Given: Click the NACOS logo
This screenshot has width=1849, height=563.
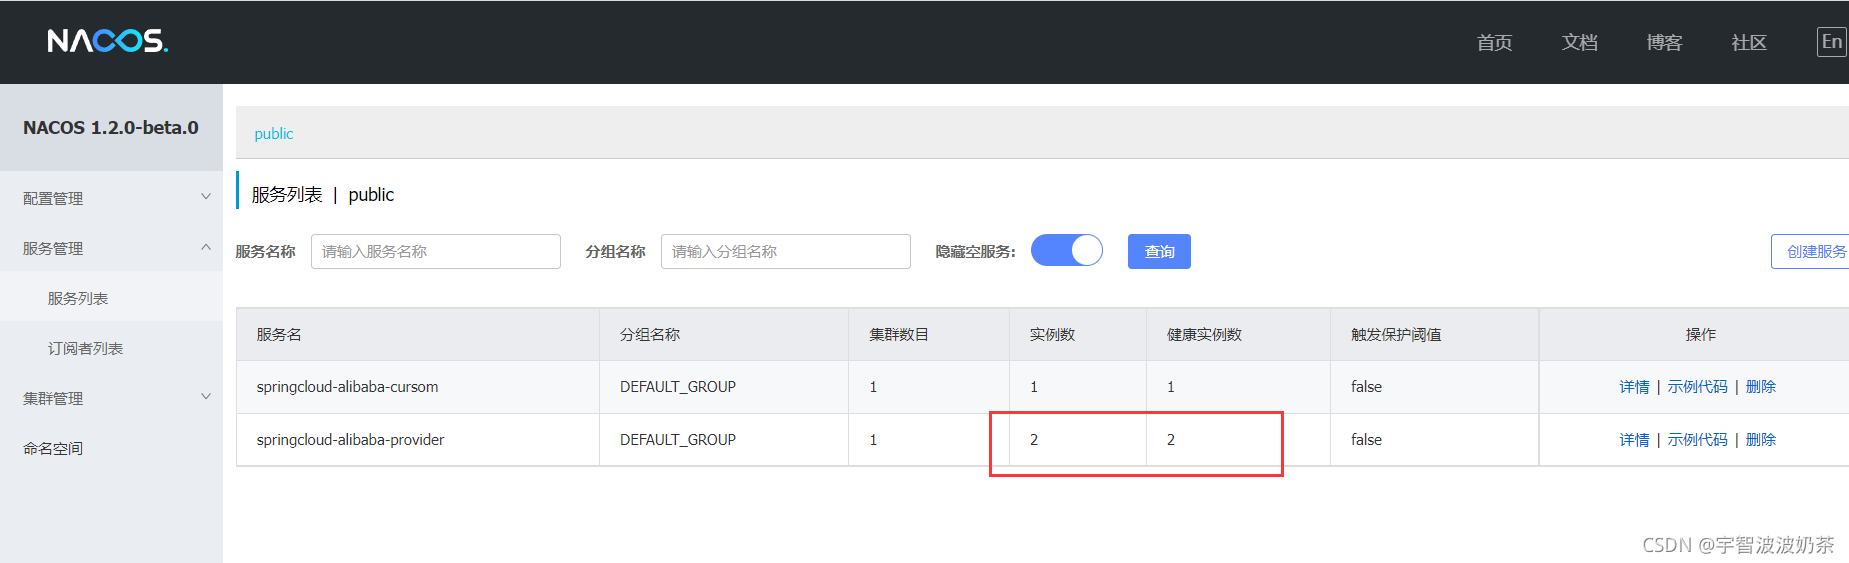Looking at the screenshot, I should pyautogui.click(x=108, y=41).
